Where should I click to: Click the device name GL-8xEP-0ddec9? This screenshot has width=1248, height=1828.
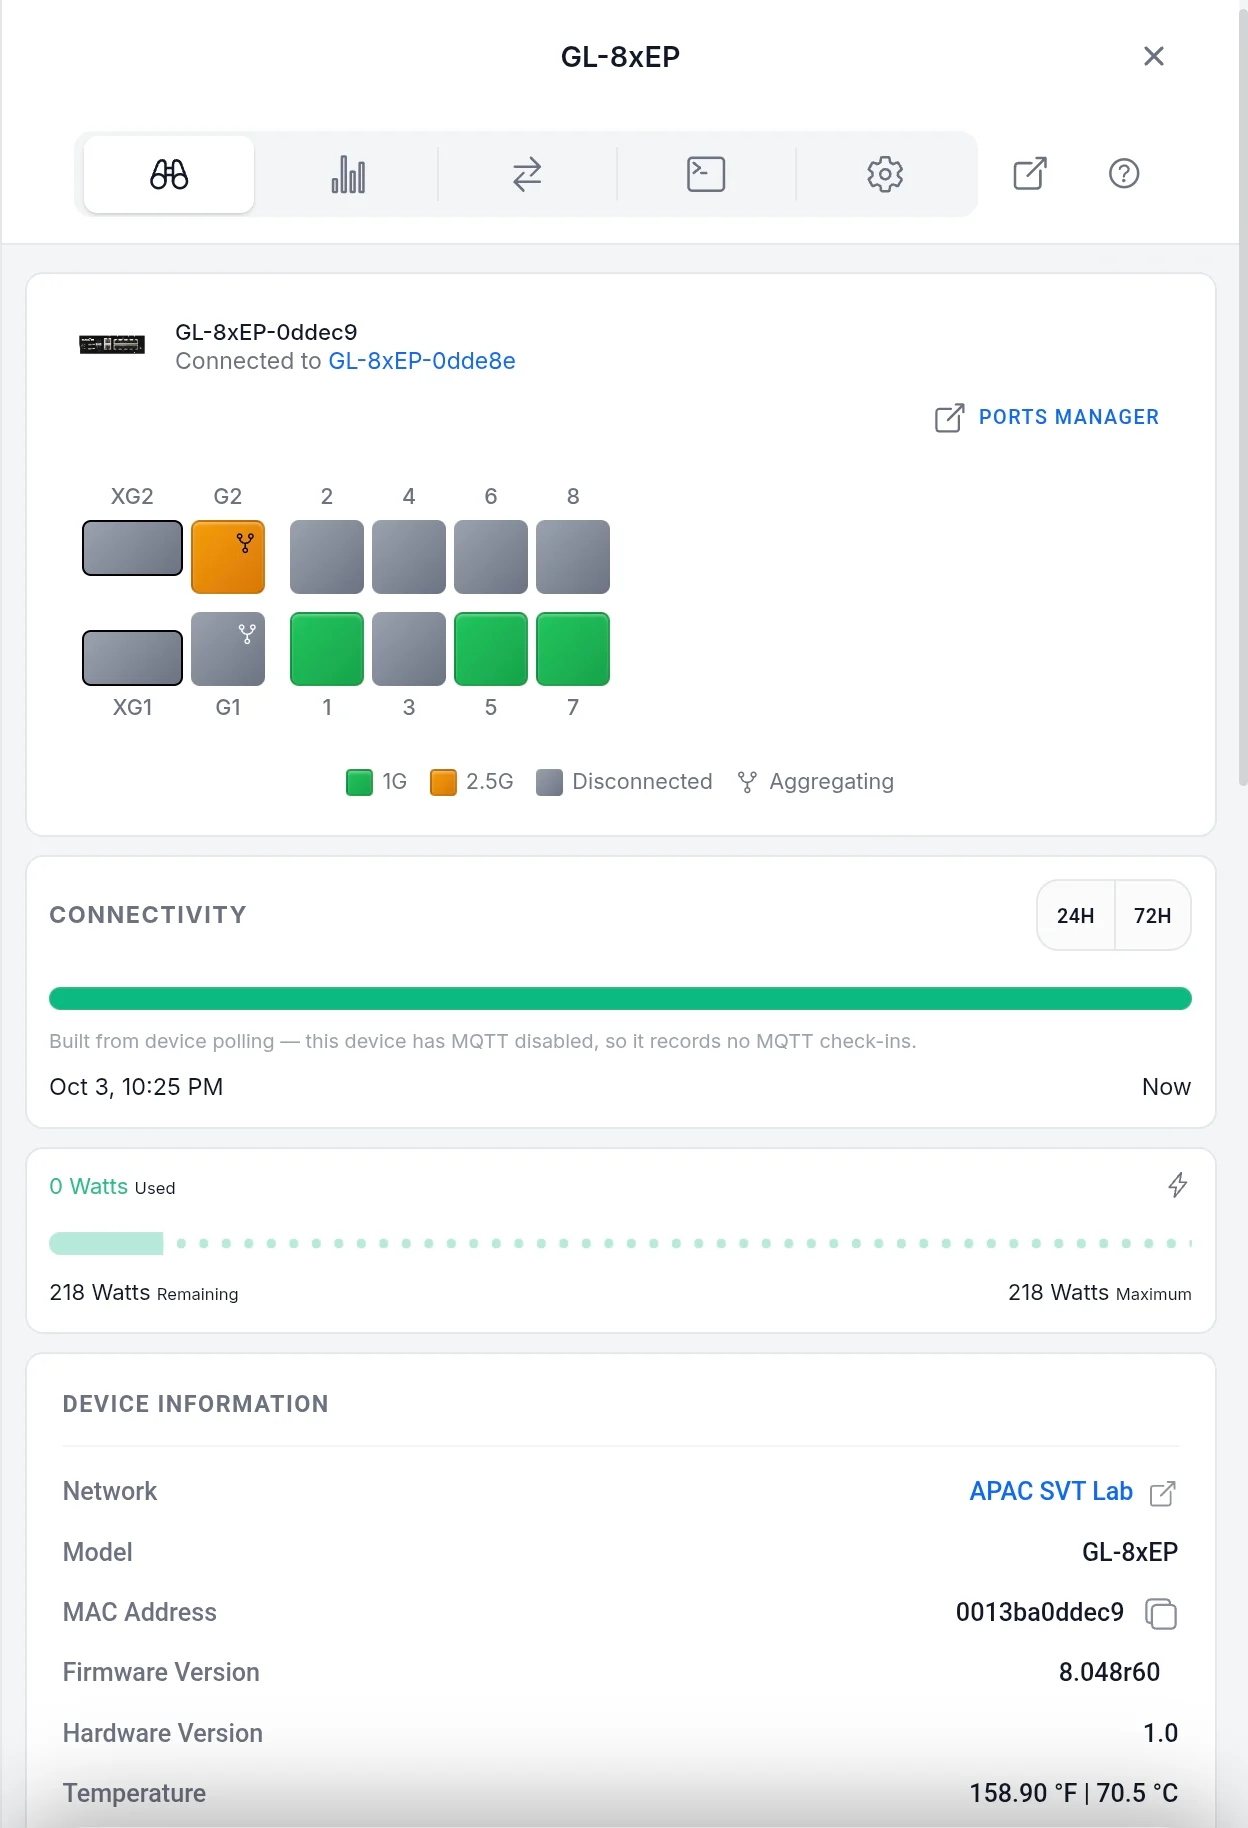coord(266,332)
